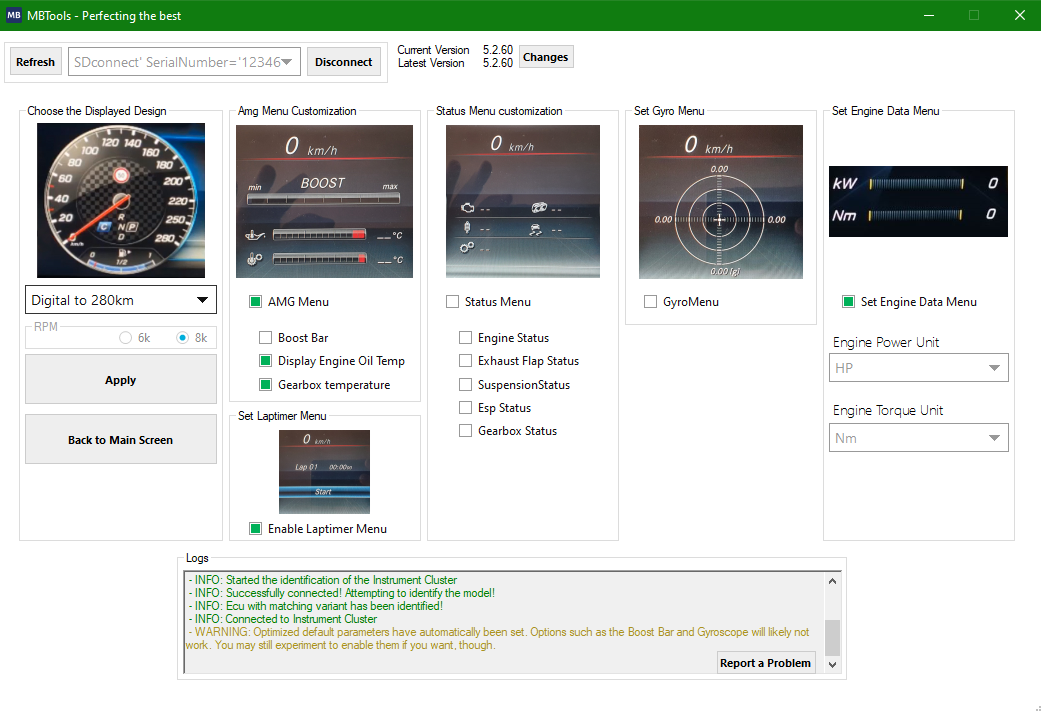Screen dimensions: 1041x711
Task: Open the SDconnect serial number dropdown
Action: pos(184,62)
